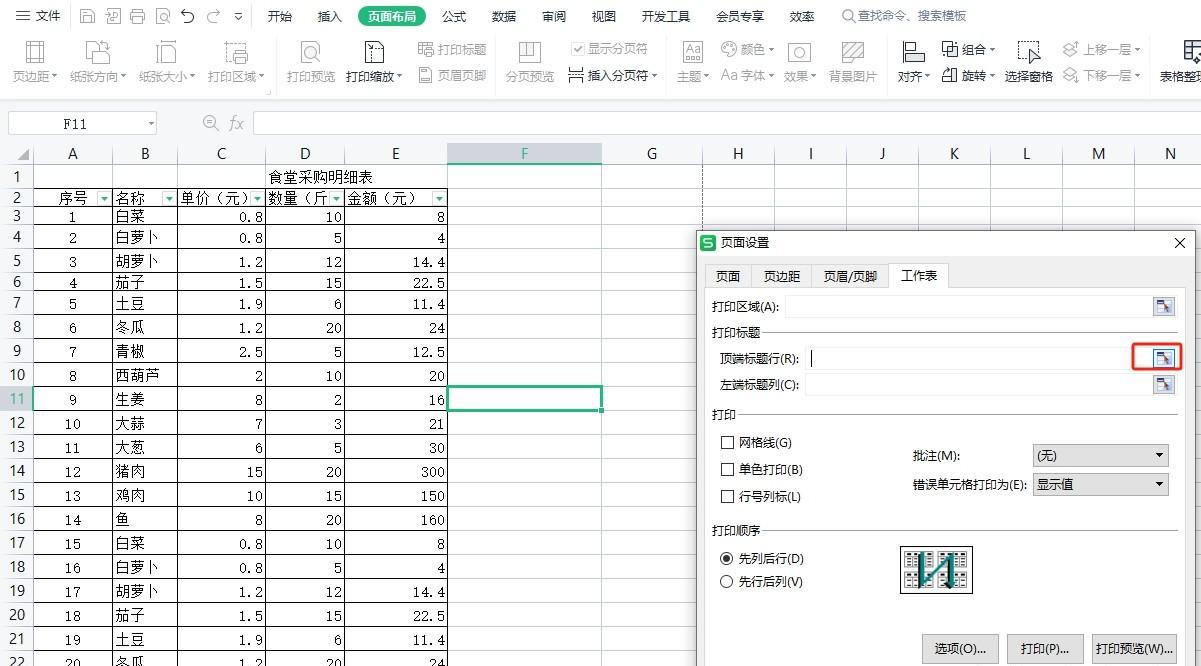Open the 错误单元格打印为 dropdown

coord(1100,484)
